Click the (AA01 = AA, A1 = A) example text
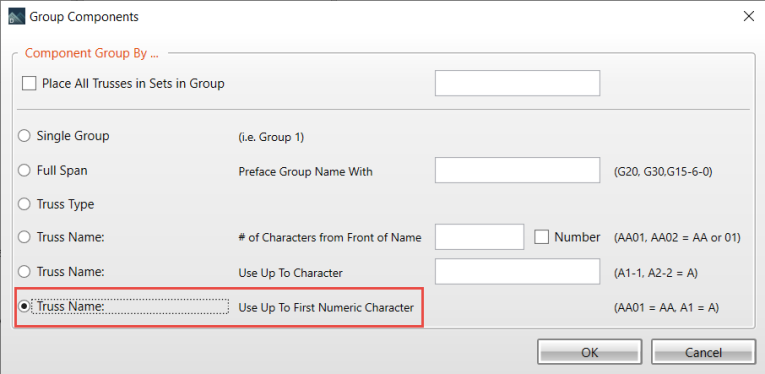This screenshot has width=765, height=374. point(666,308)
